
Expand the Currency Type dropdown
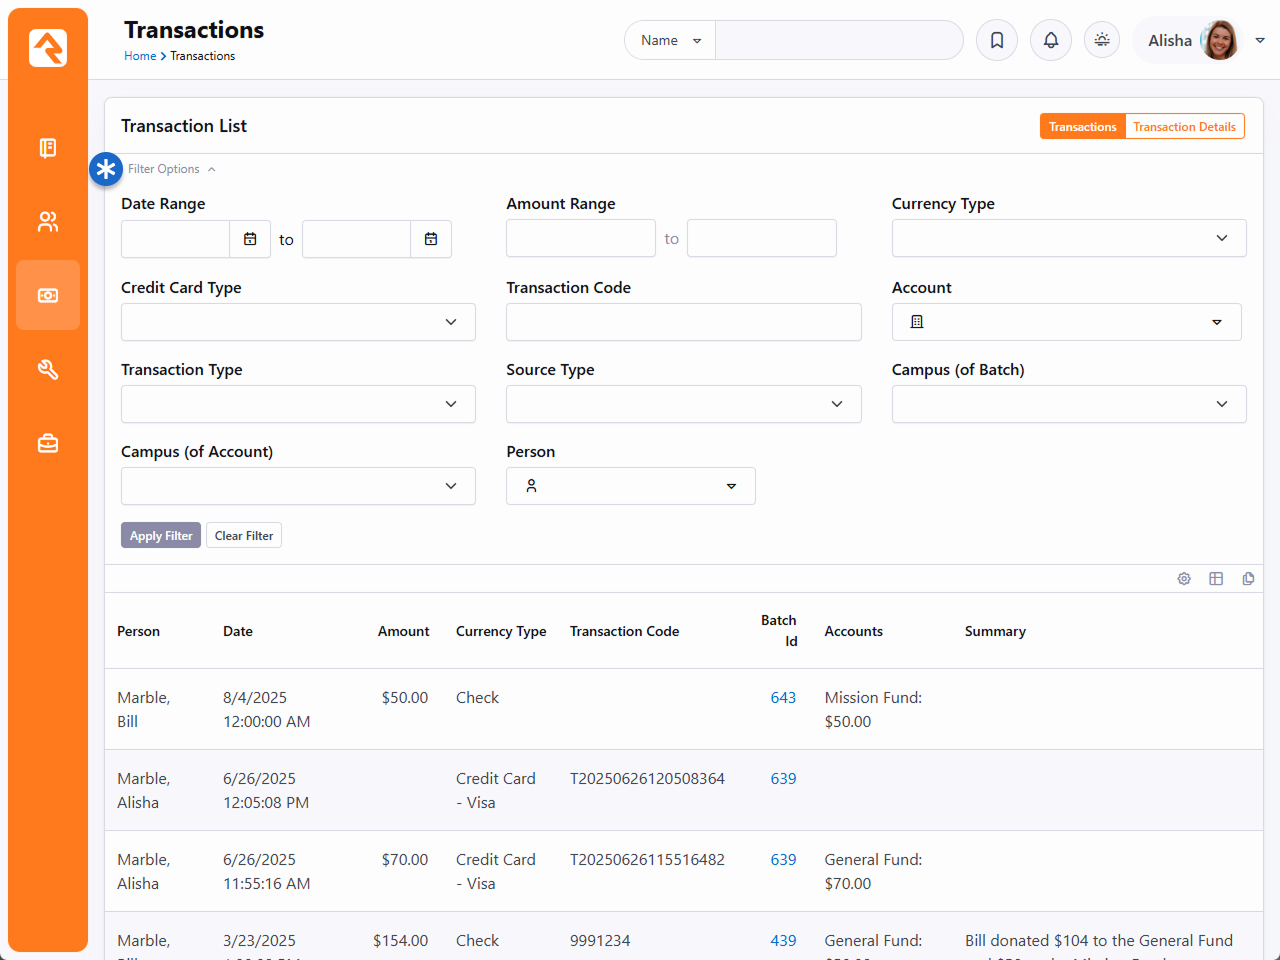(x=1068, y=238)
